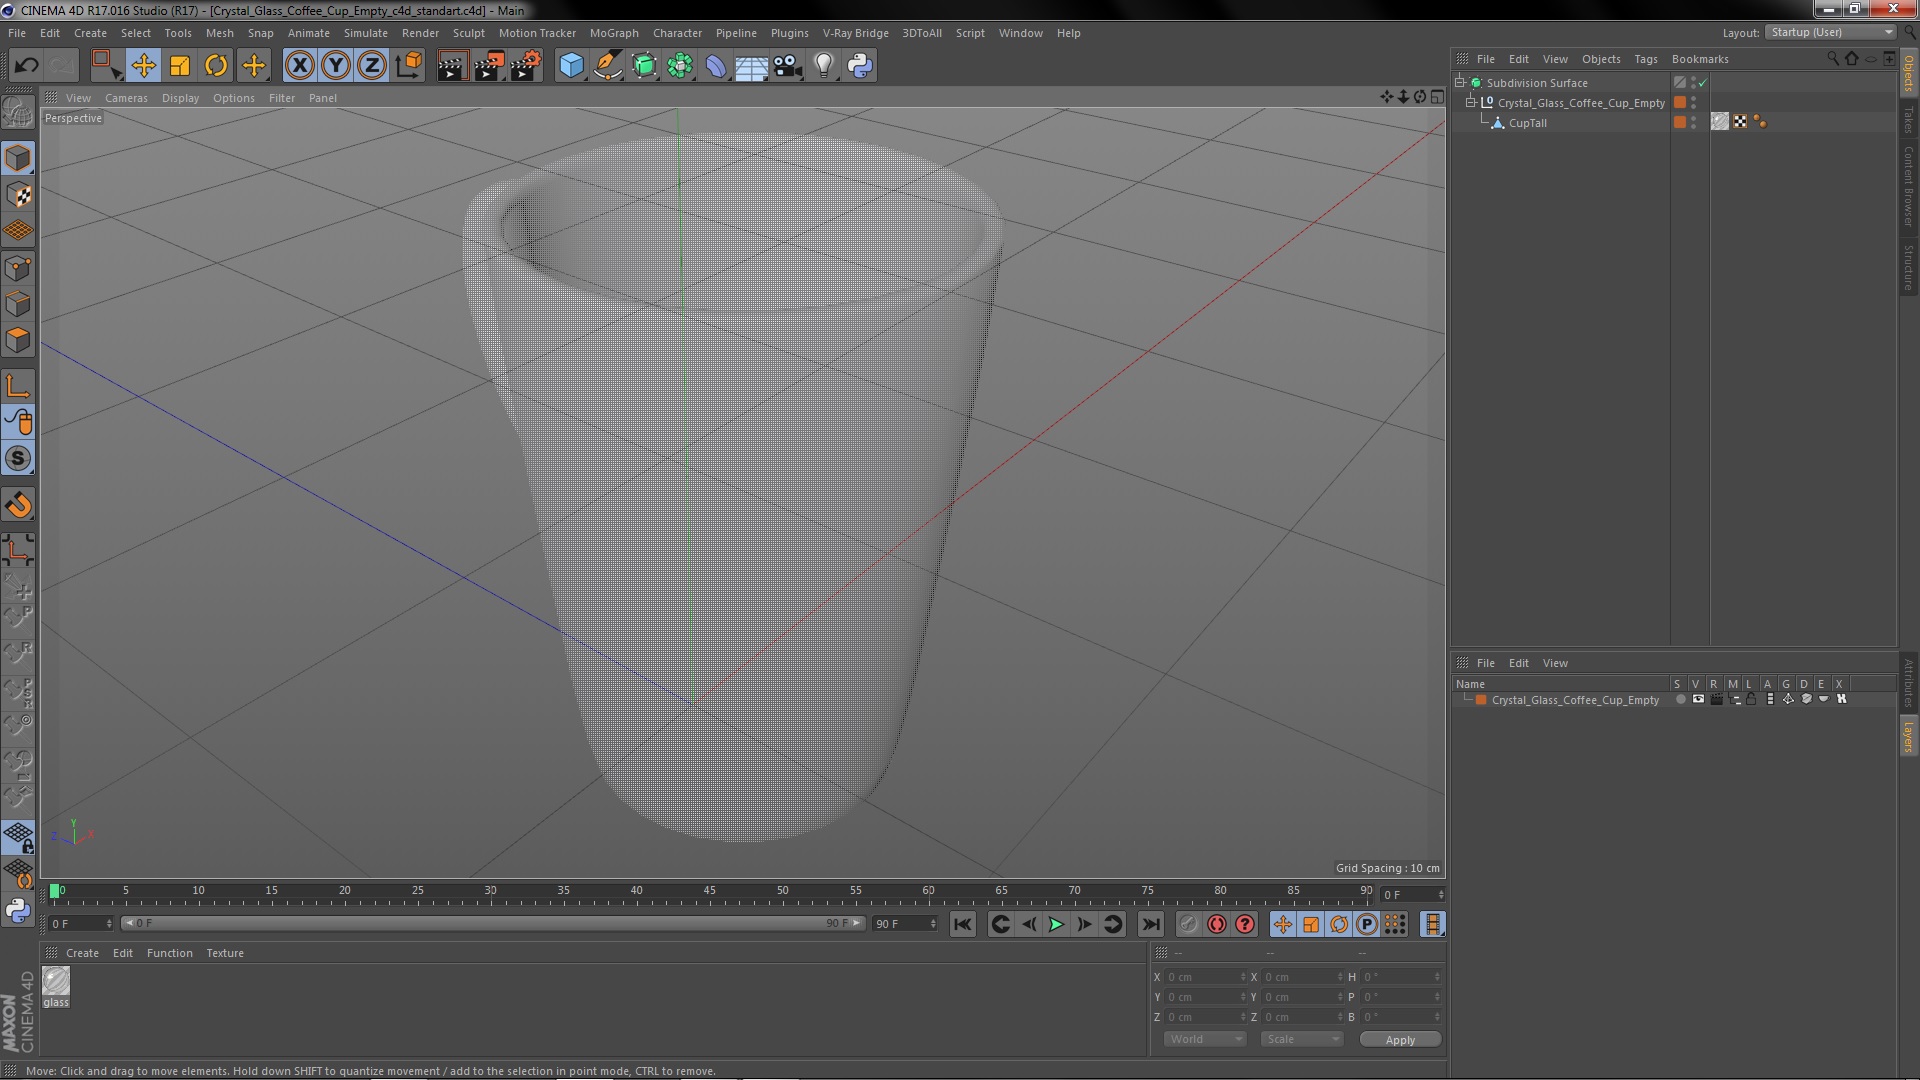Open the V-Ray Bridge menu
The width and height of the screenshot is (1920, 1080).
click(x=855, y=33)
